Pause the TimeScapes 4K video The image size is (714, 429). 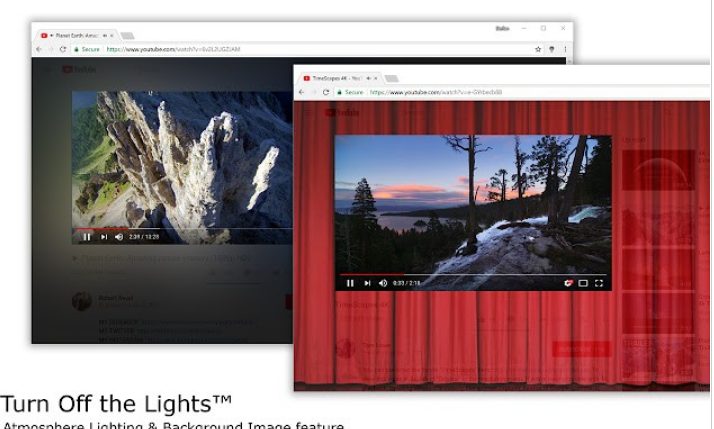[x=350, y=283]
